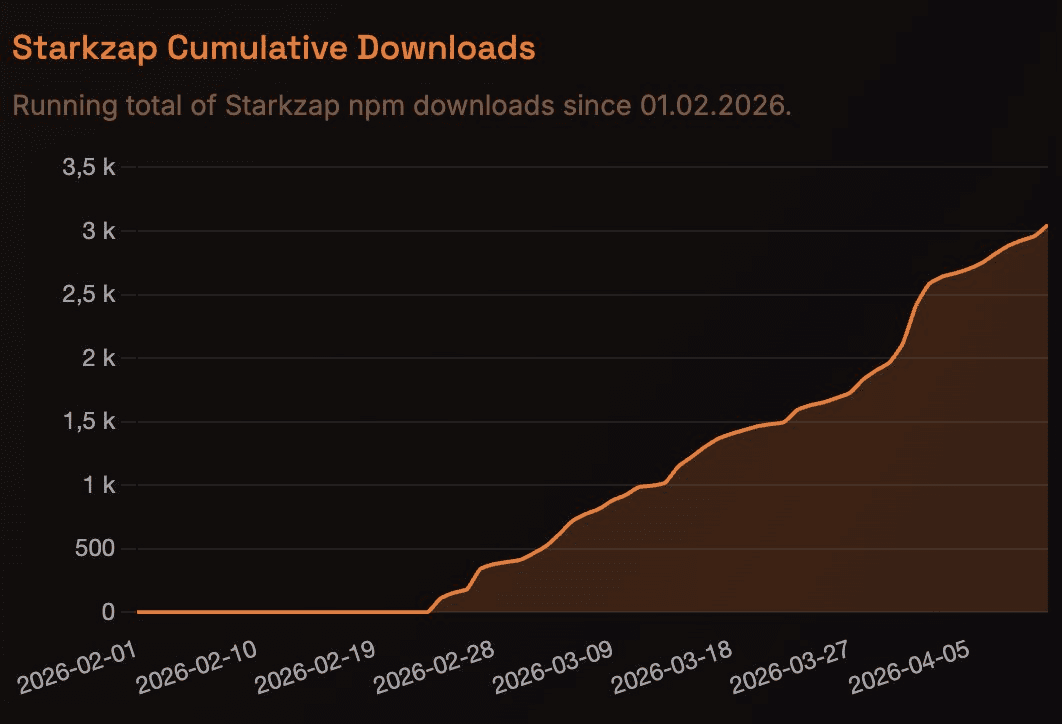This screenshot has width=1062, height=724.
Task: Click the 2 k axis label
Action: [98, 358]
